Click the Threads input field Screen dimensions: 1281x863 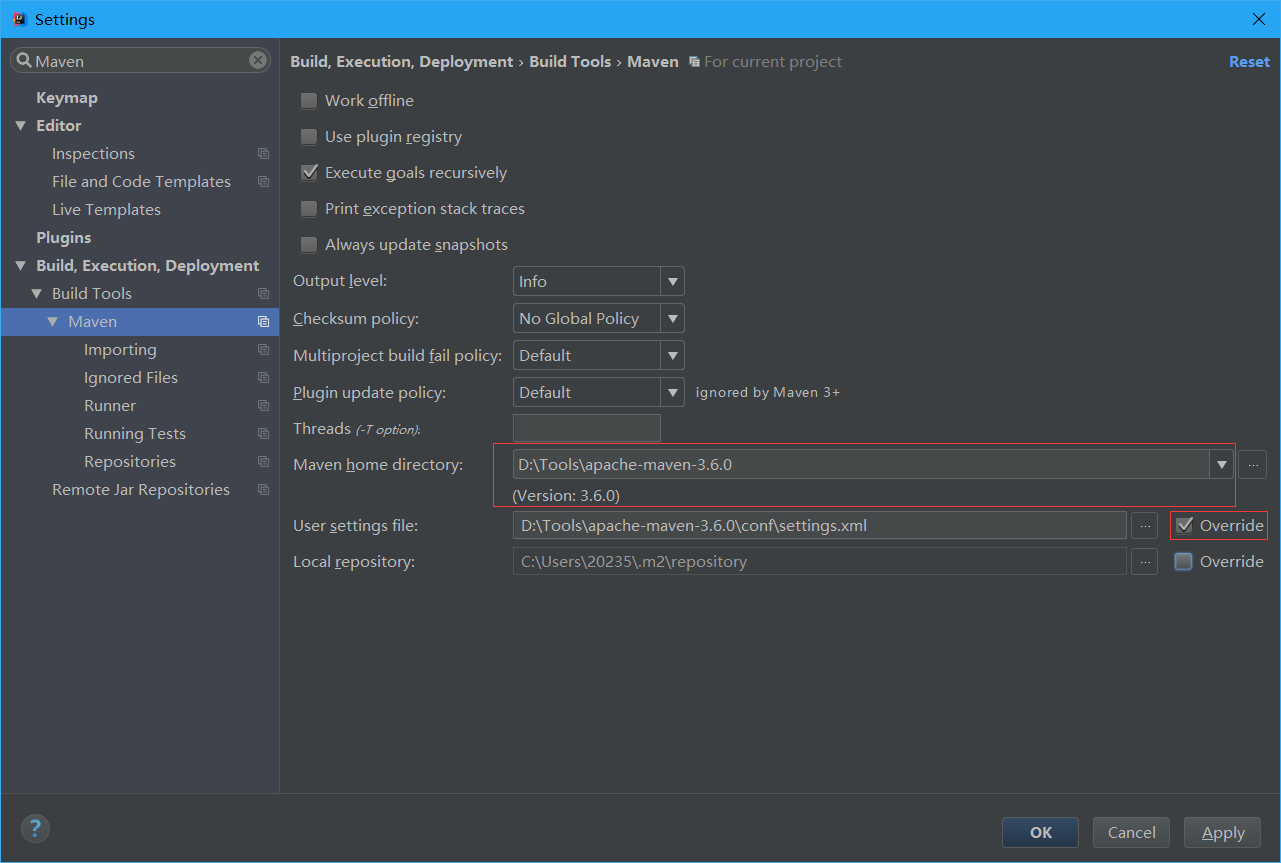587,429
